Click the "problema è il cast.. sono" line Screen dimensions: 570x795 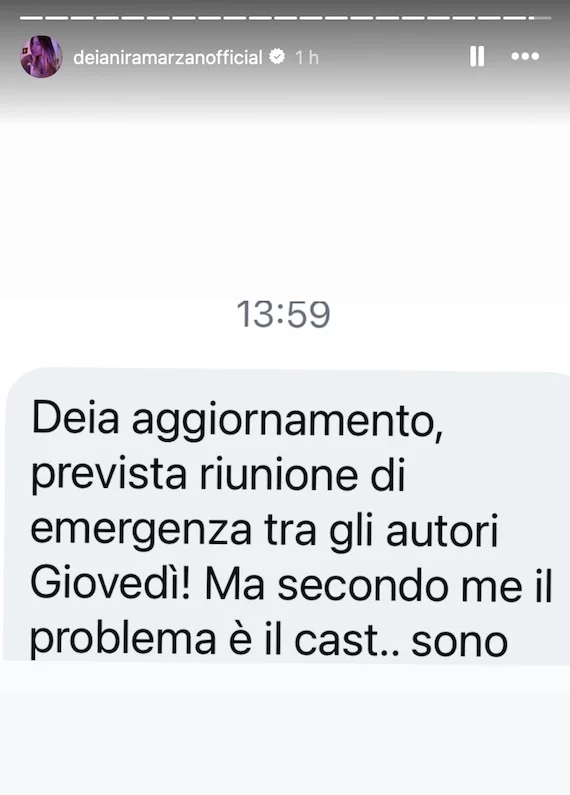(x=269, y=640)
